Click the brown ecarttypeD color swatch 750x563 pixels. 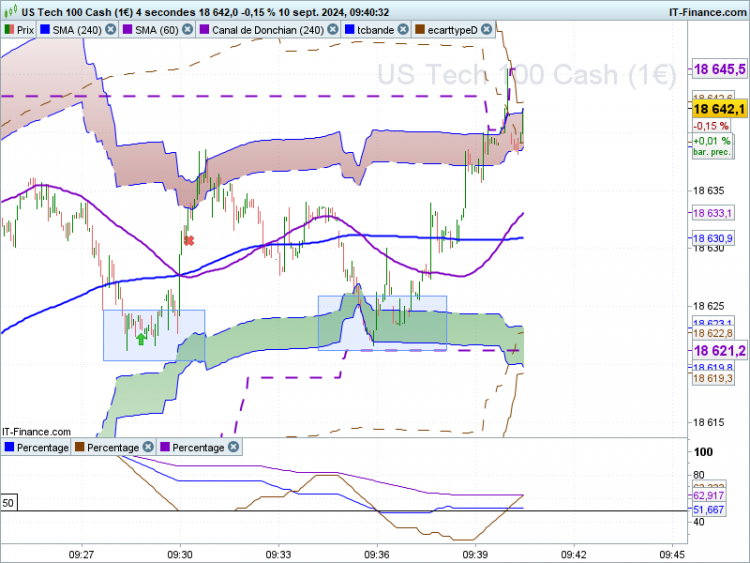(x=420, y=30)
